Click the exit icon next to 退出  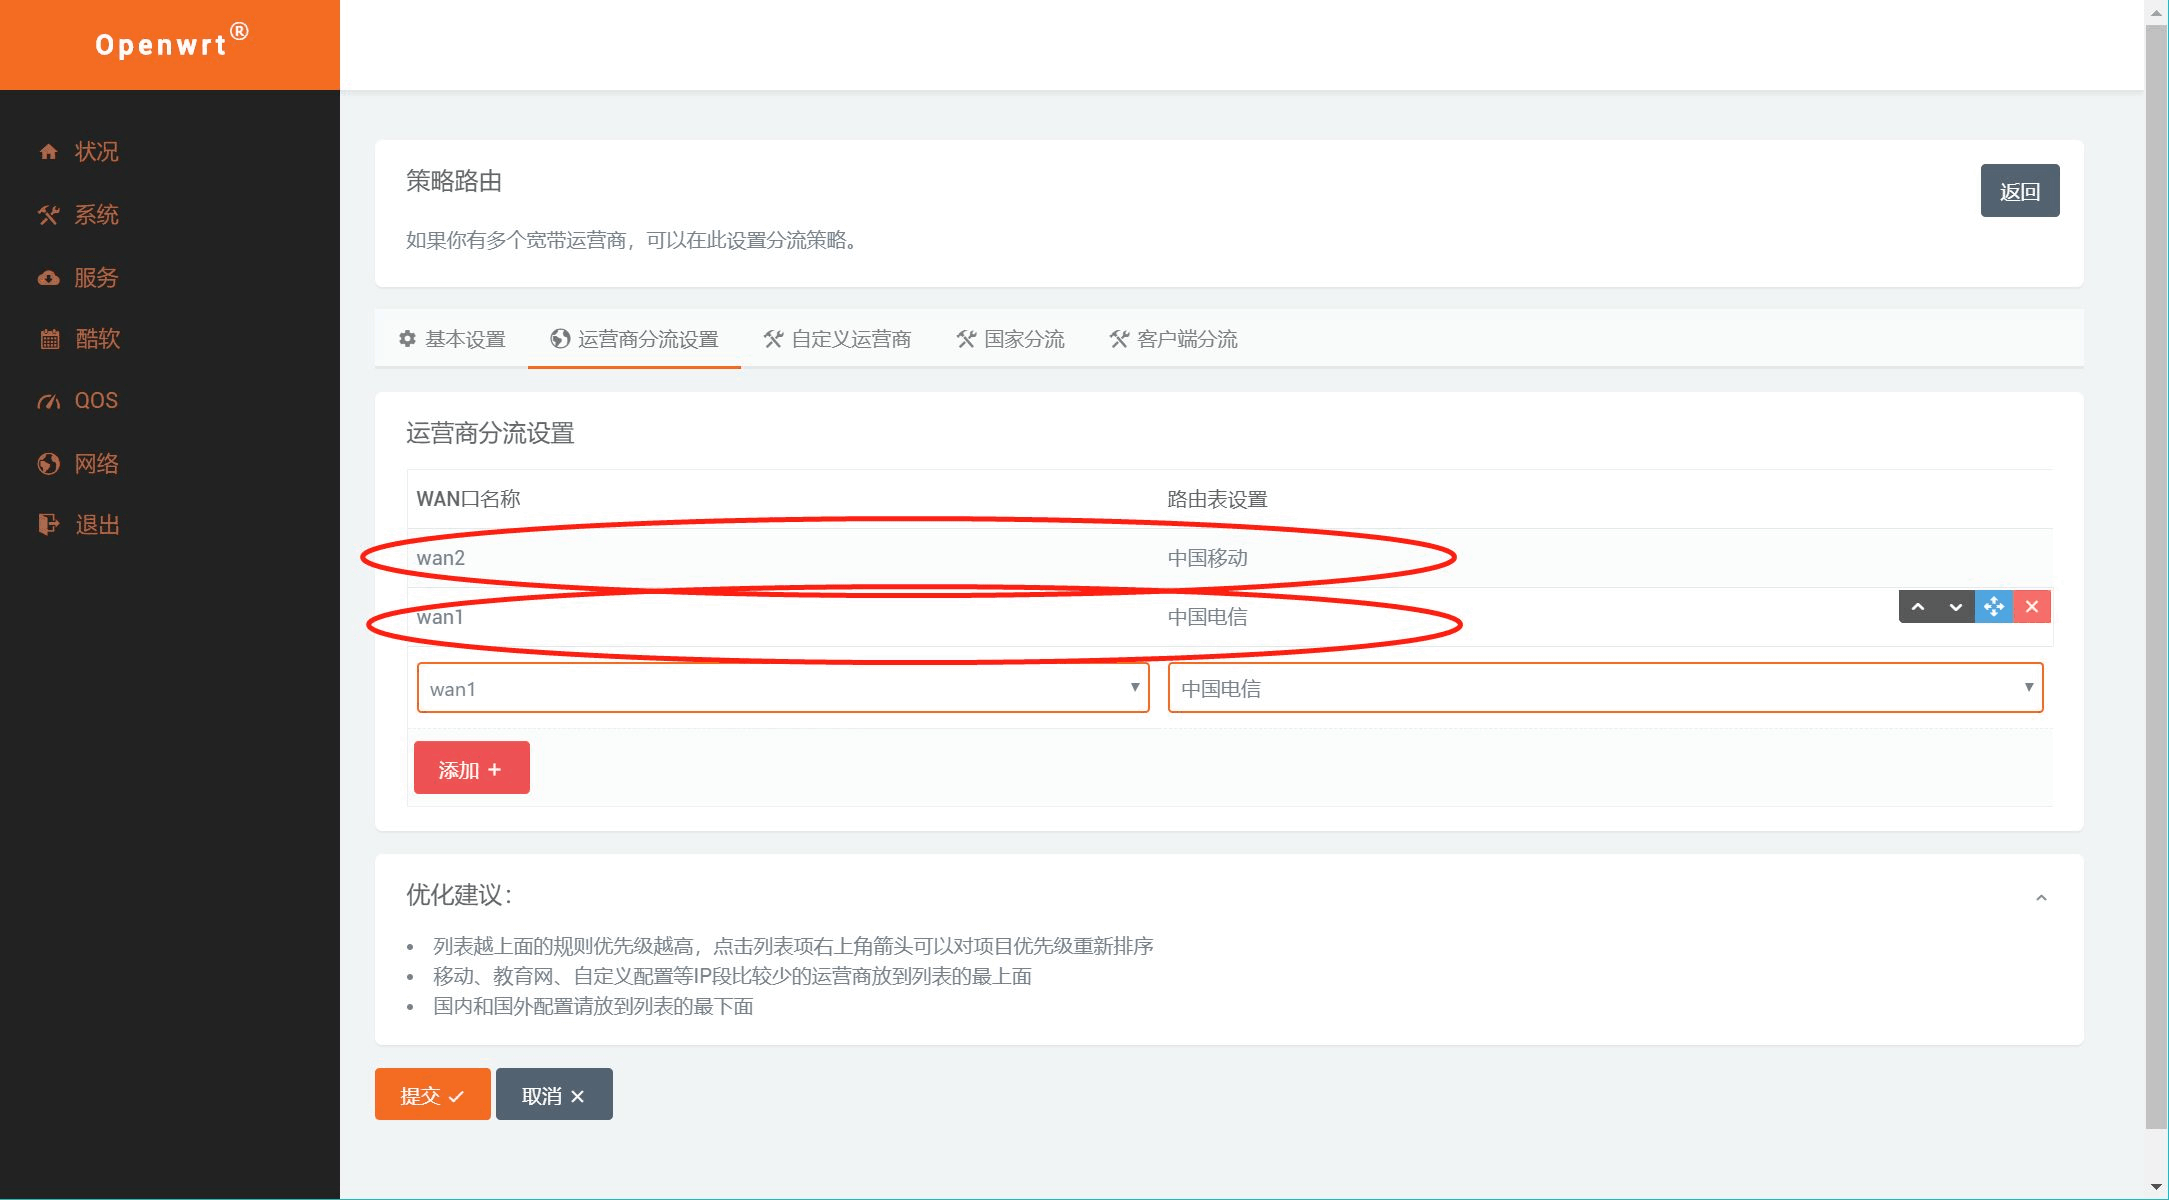coord(48,525)
